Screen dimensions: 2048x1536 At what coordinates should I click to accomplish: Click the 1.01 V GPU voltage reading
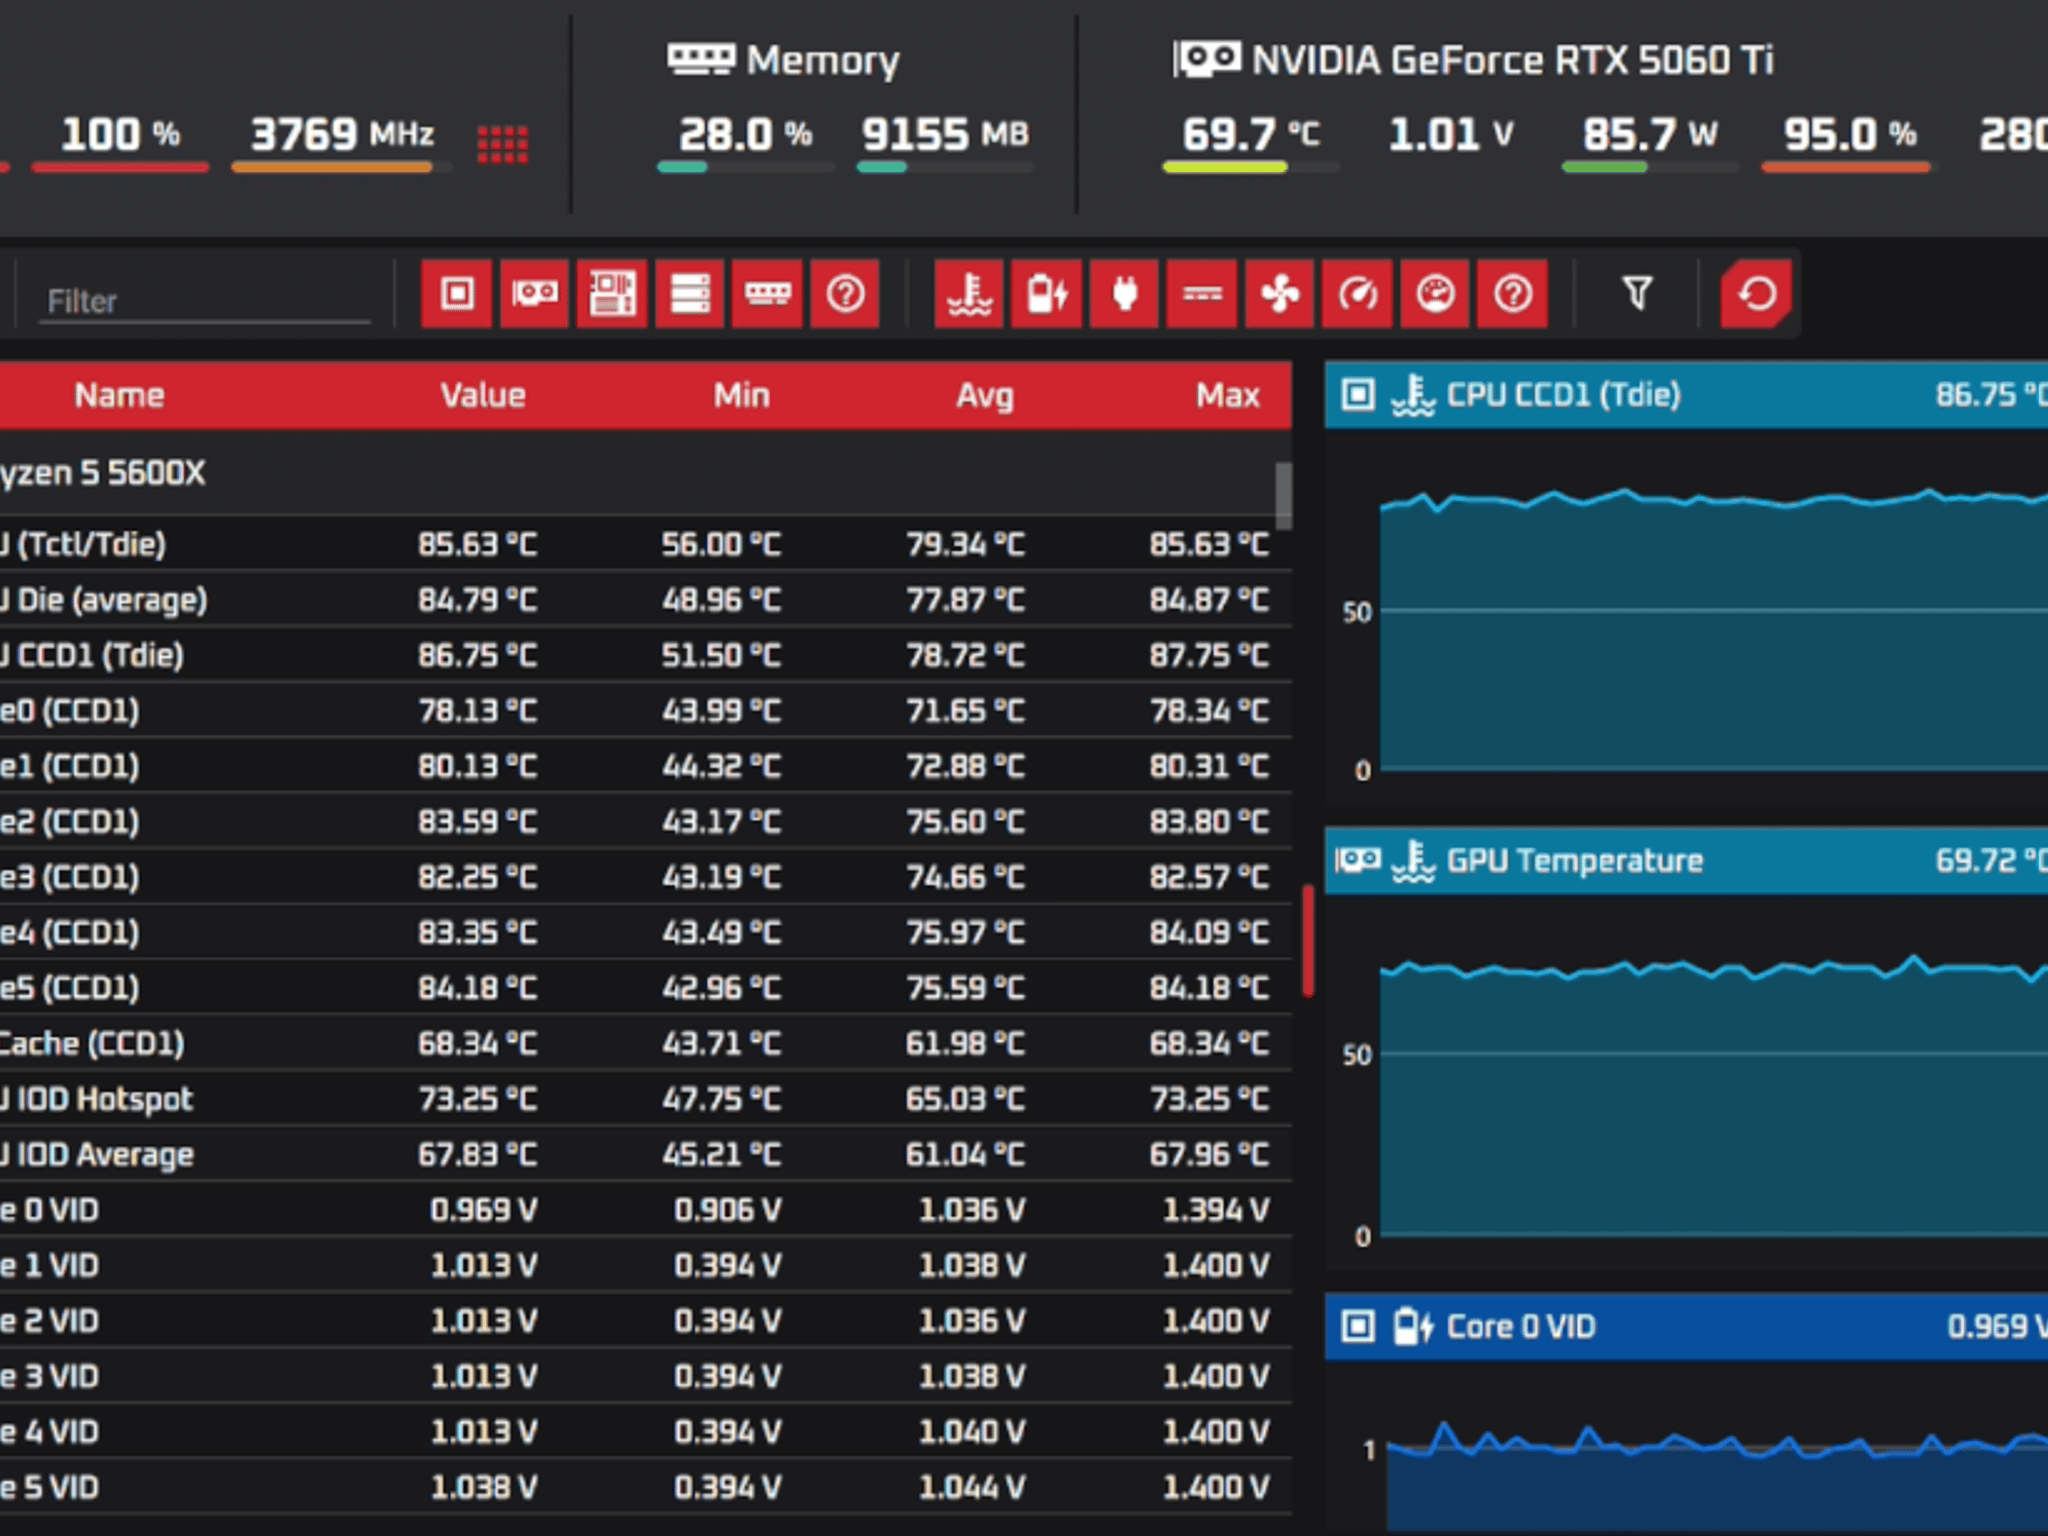(x=1451, y=134)
